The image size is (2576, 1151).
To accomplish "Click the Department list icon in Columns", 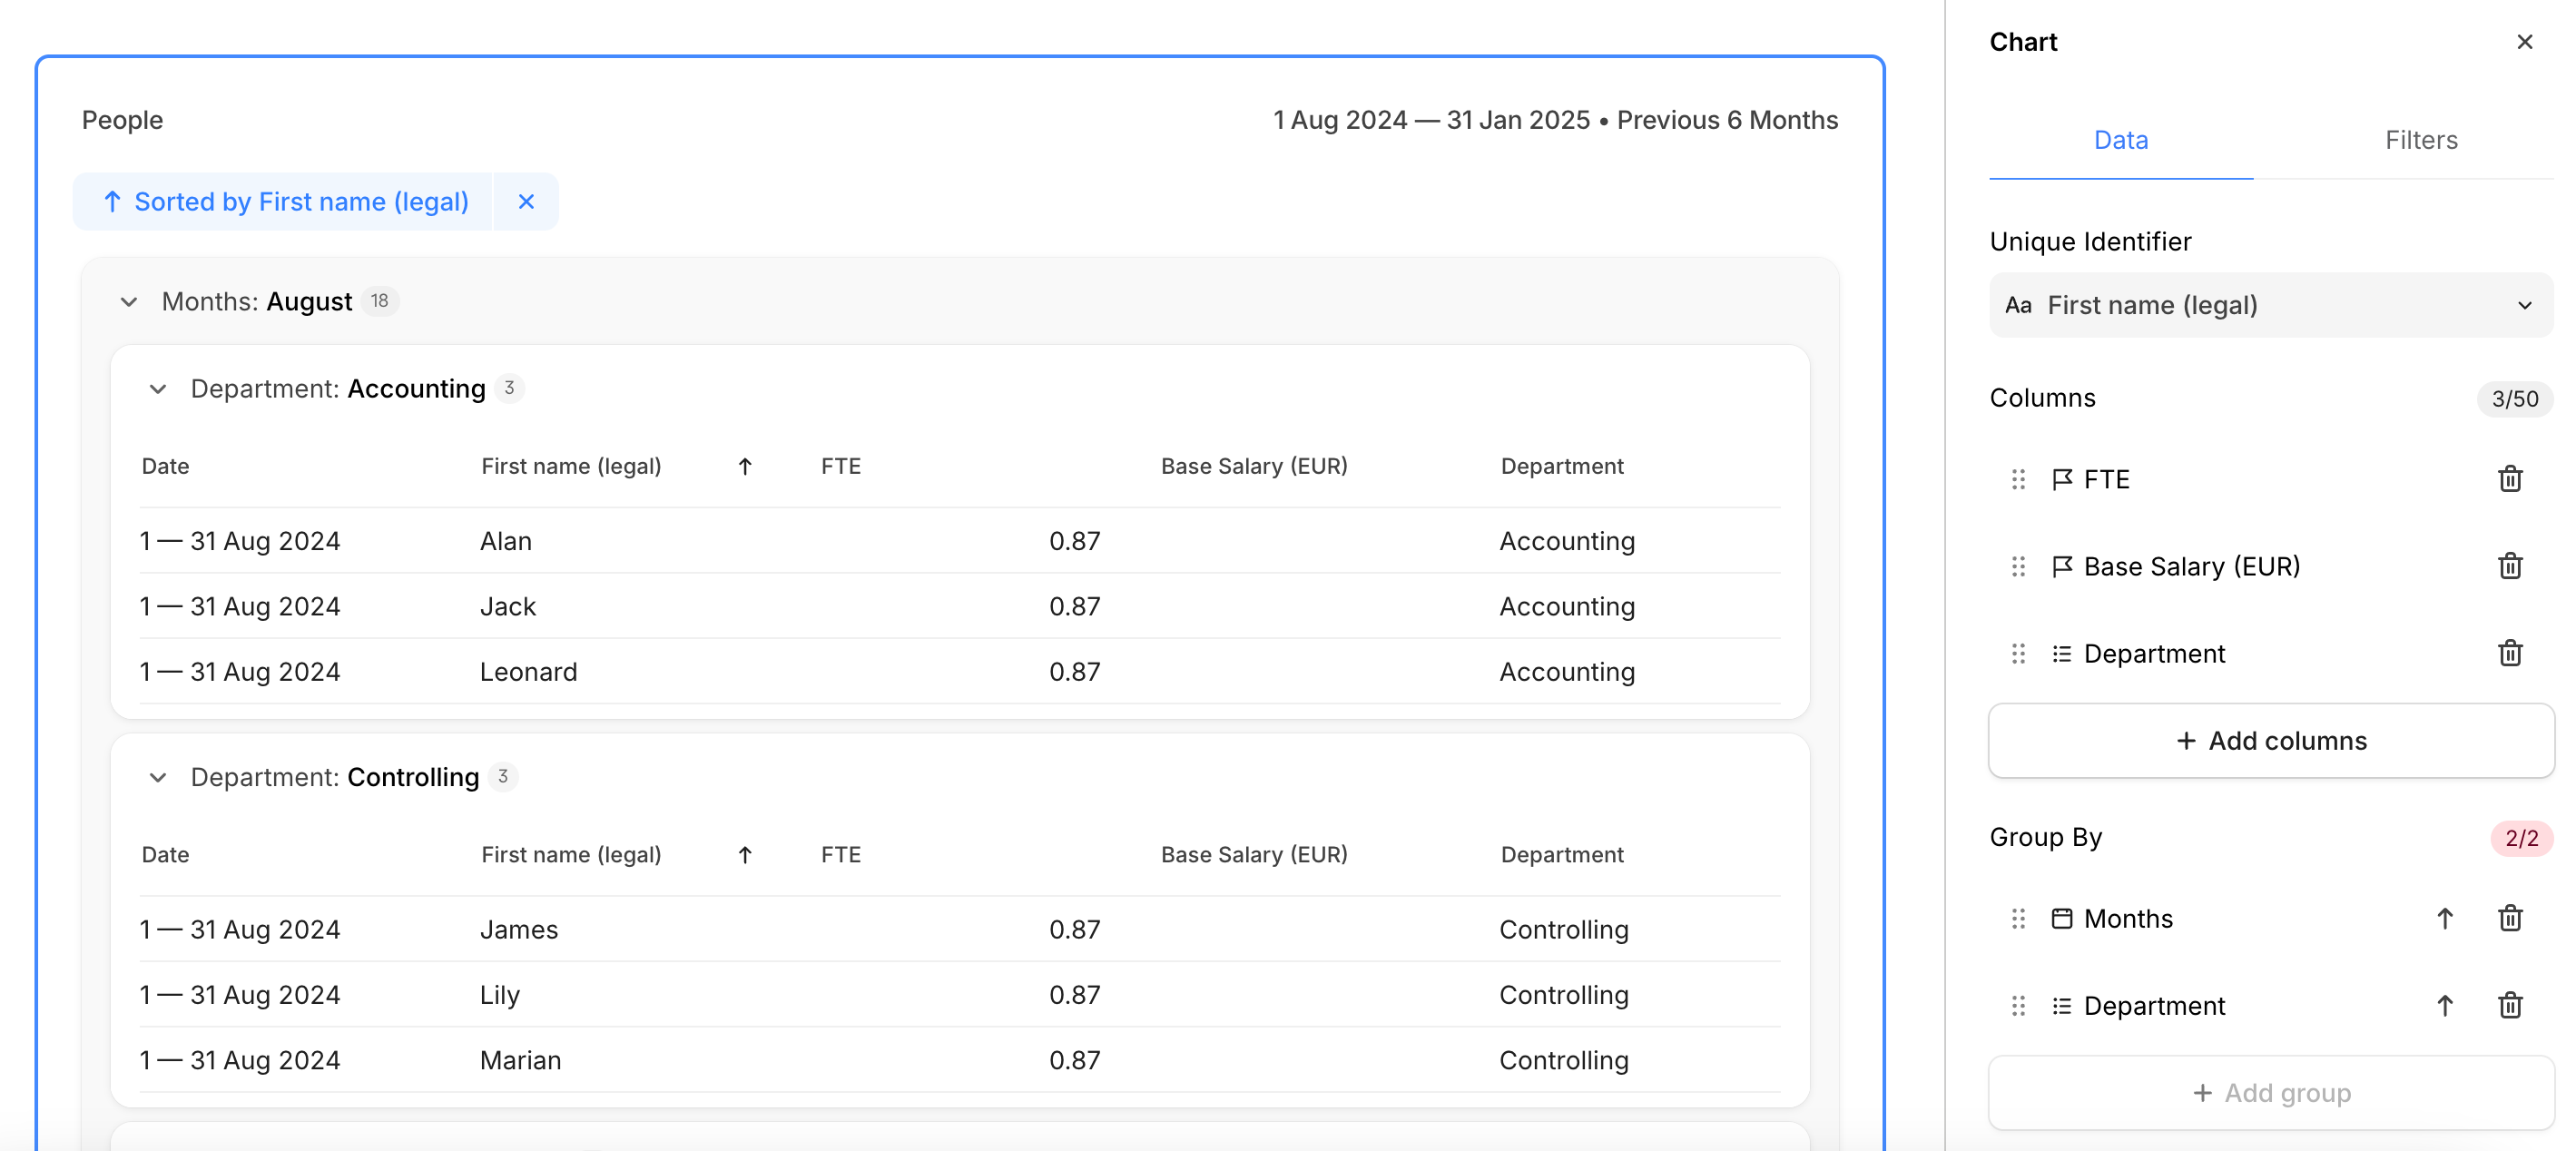I will [2061, 653].
